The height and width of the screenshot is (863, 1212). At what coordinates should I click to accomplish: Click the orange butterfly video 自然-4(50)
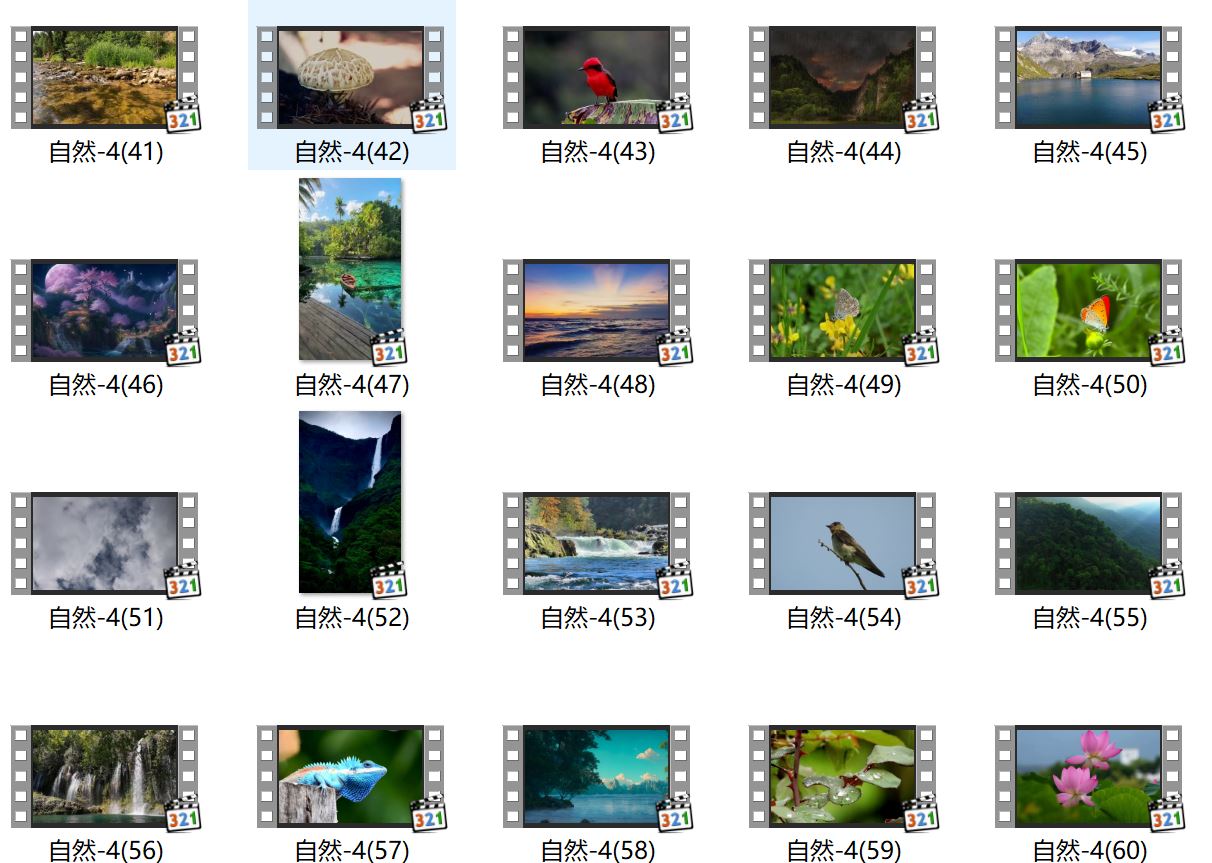(x=1088, y=311)
